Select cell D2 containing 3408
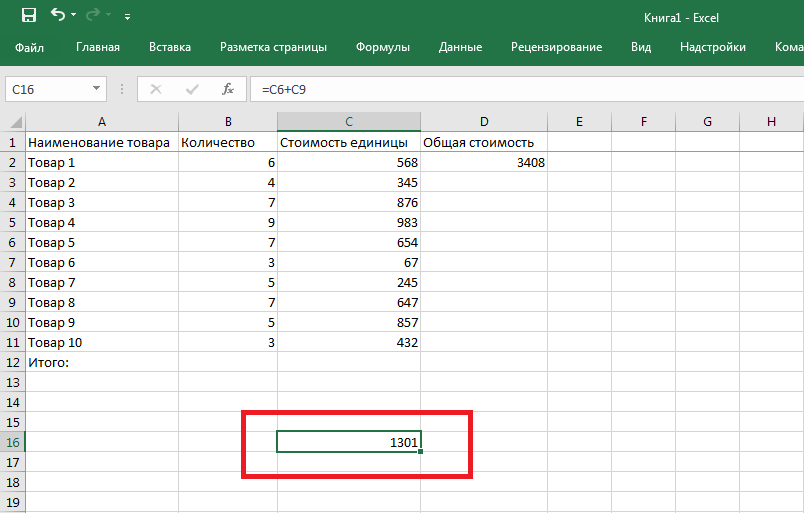804x513 pixels. pos(483,162)
